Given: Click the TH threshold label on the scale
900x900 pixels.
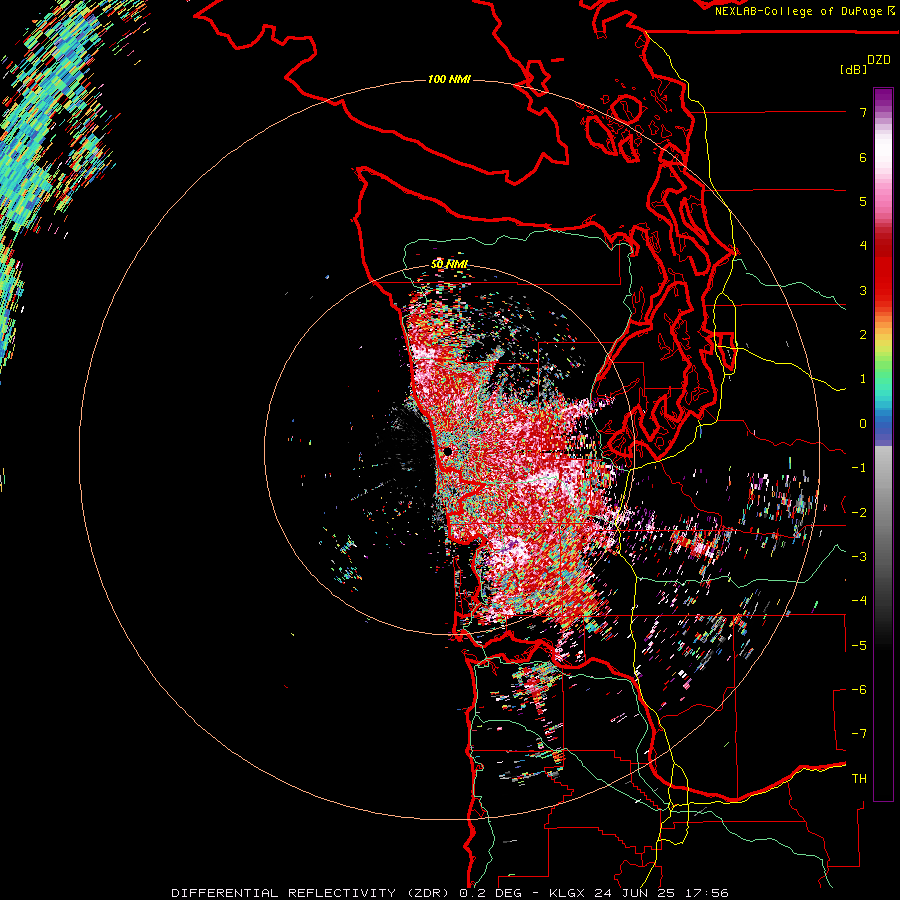Looking at the screenshot, I should [859, 778].
